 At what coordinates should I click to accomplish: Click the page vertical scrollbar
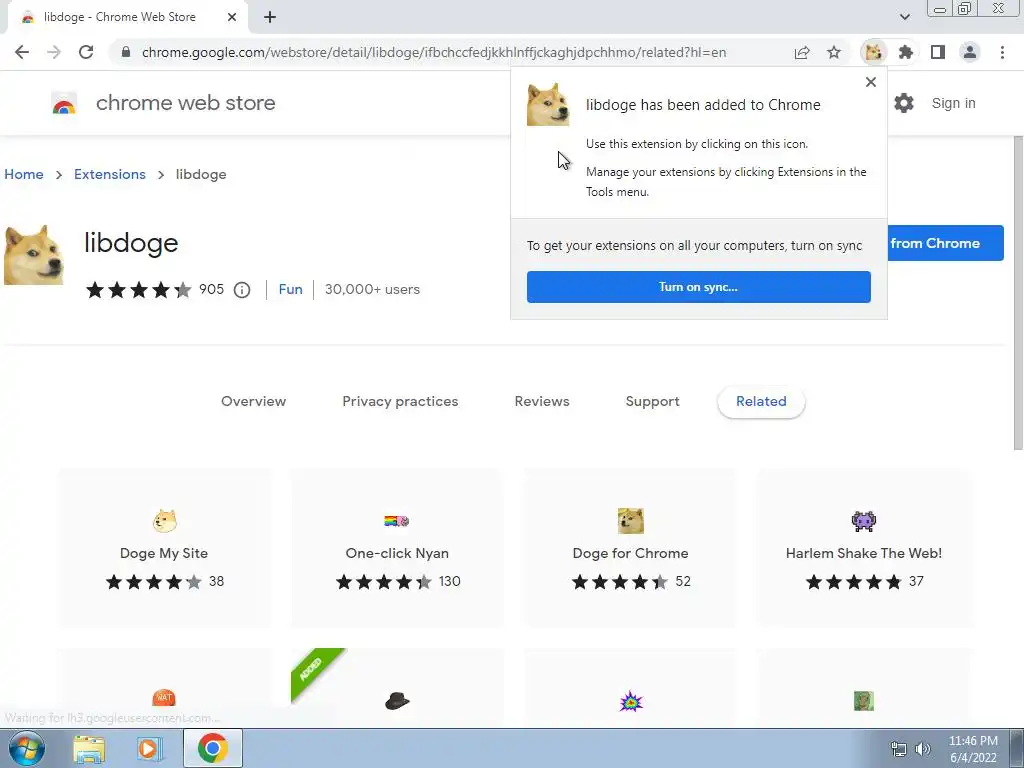(1018, 294)
